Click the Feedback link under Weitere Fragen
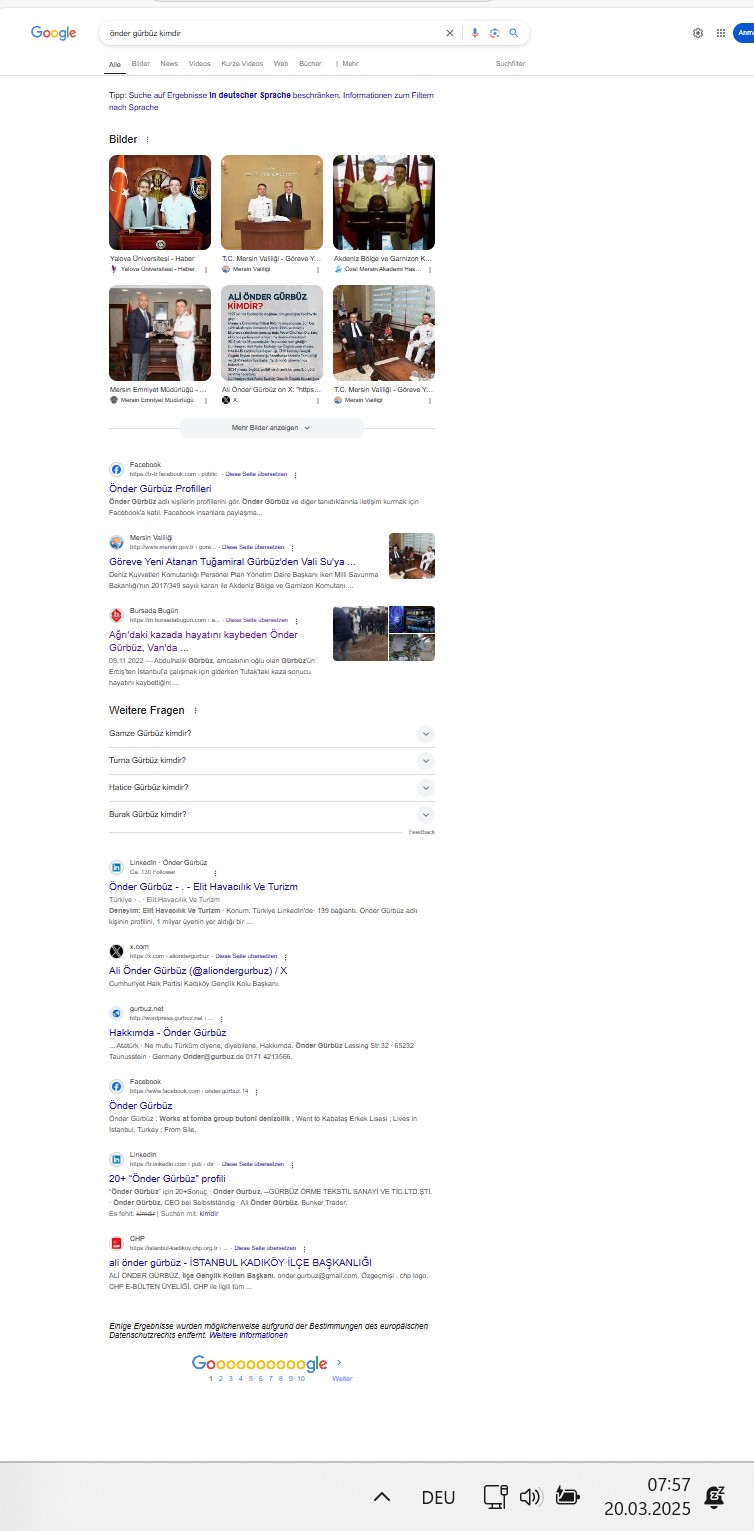 tap(422, 832)
